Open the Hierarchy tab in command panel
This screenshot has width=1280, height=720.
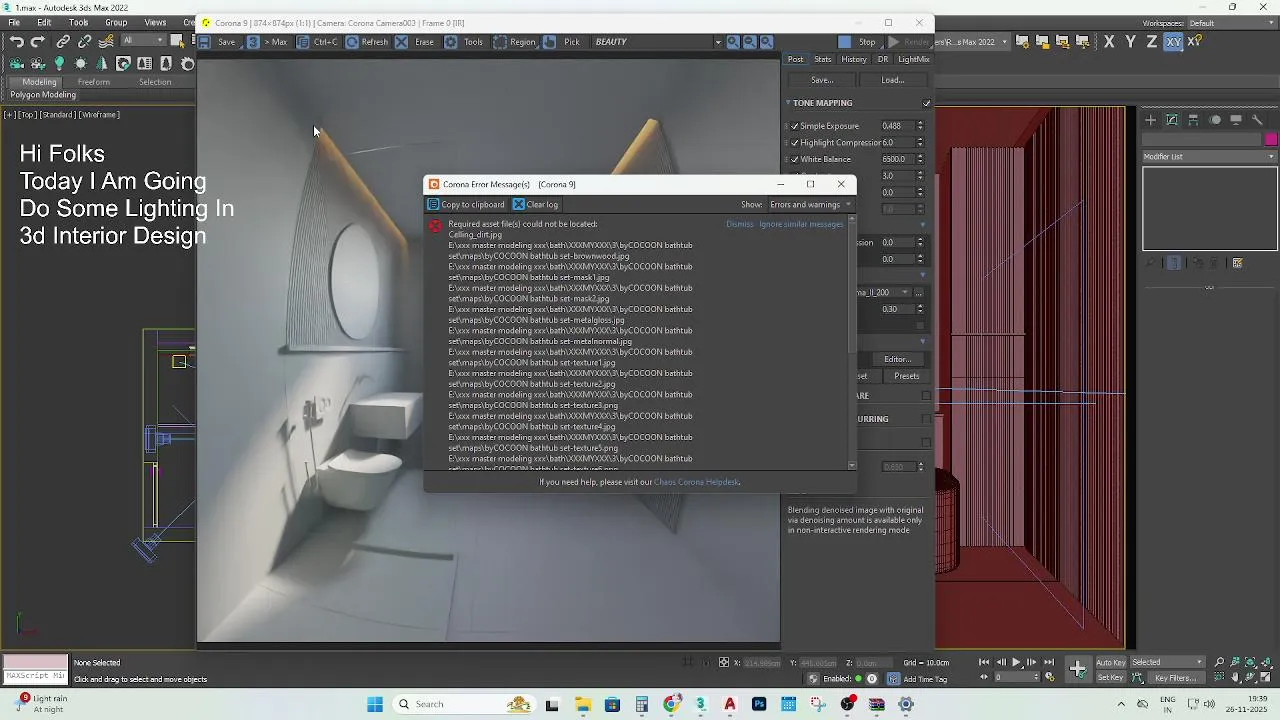pos(1193,120)
